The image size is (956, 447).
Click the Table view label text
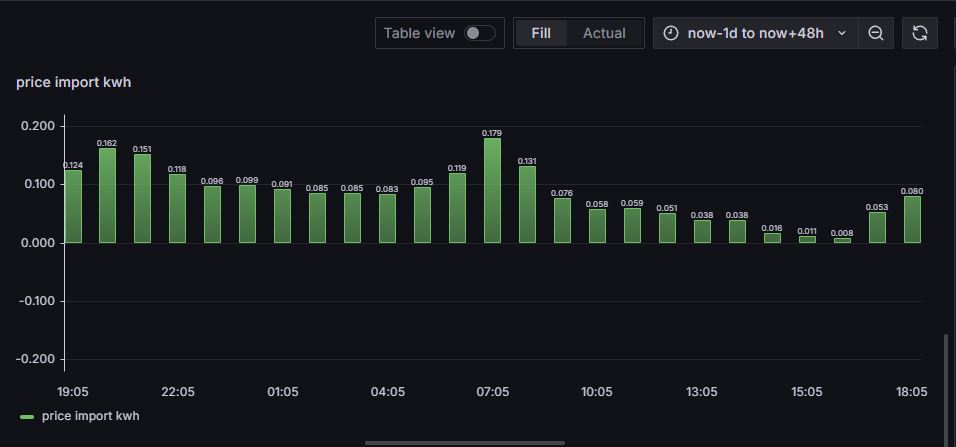[419, 33]
